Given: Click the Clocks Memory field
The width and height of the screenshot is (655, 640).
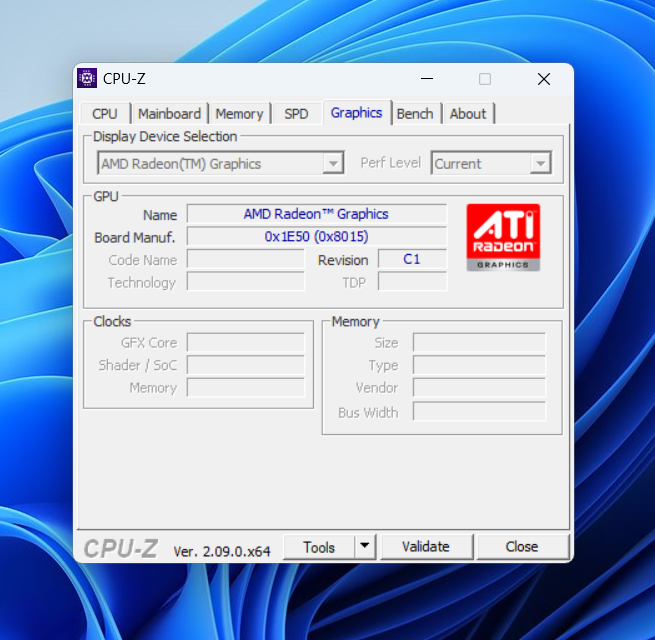Looking at the screenshot, I should (246, 388).
